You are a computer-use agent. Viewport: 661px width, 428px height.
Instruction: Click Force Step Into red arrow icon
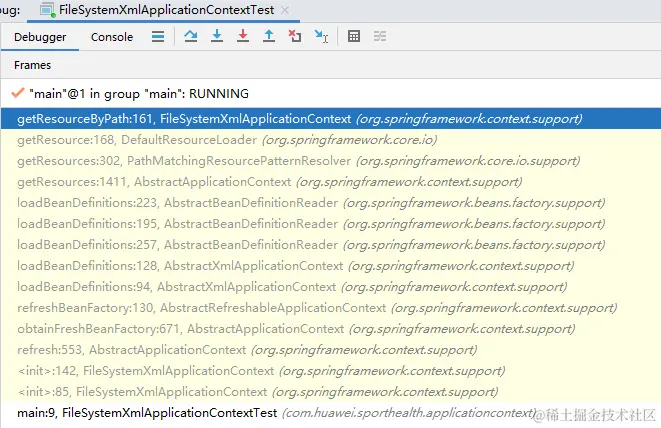pos(243,36)
